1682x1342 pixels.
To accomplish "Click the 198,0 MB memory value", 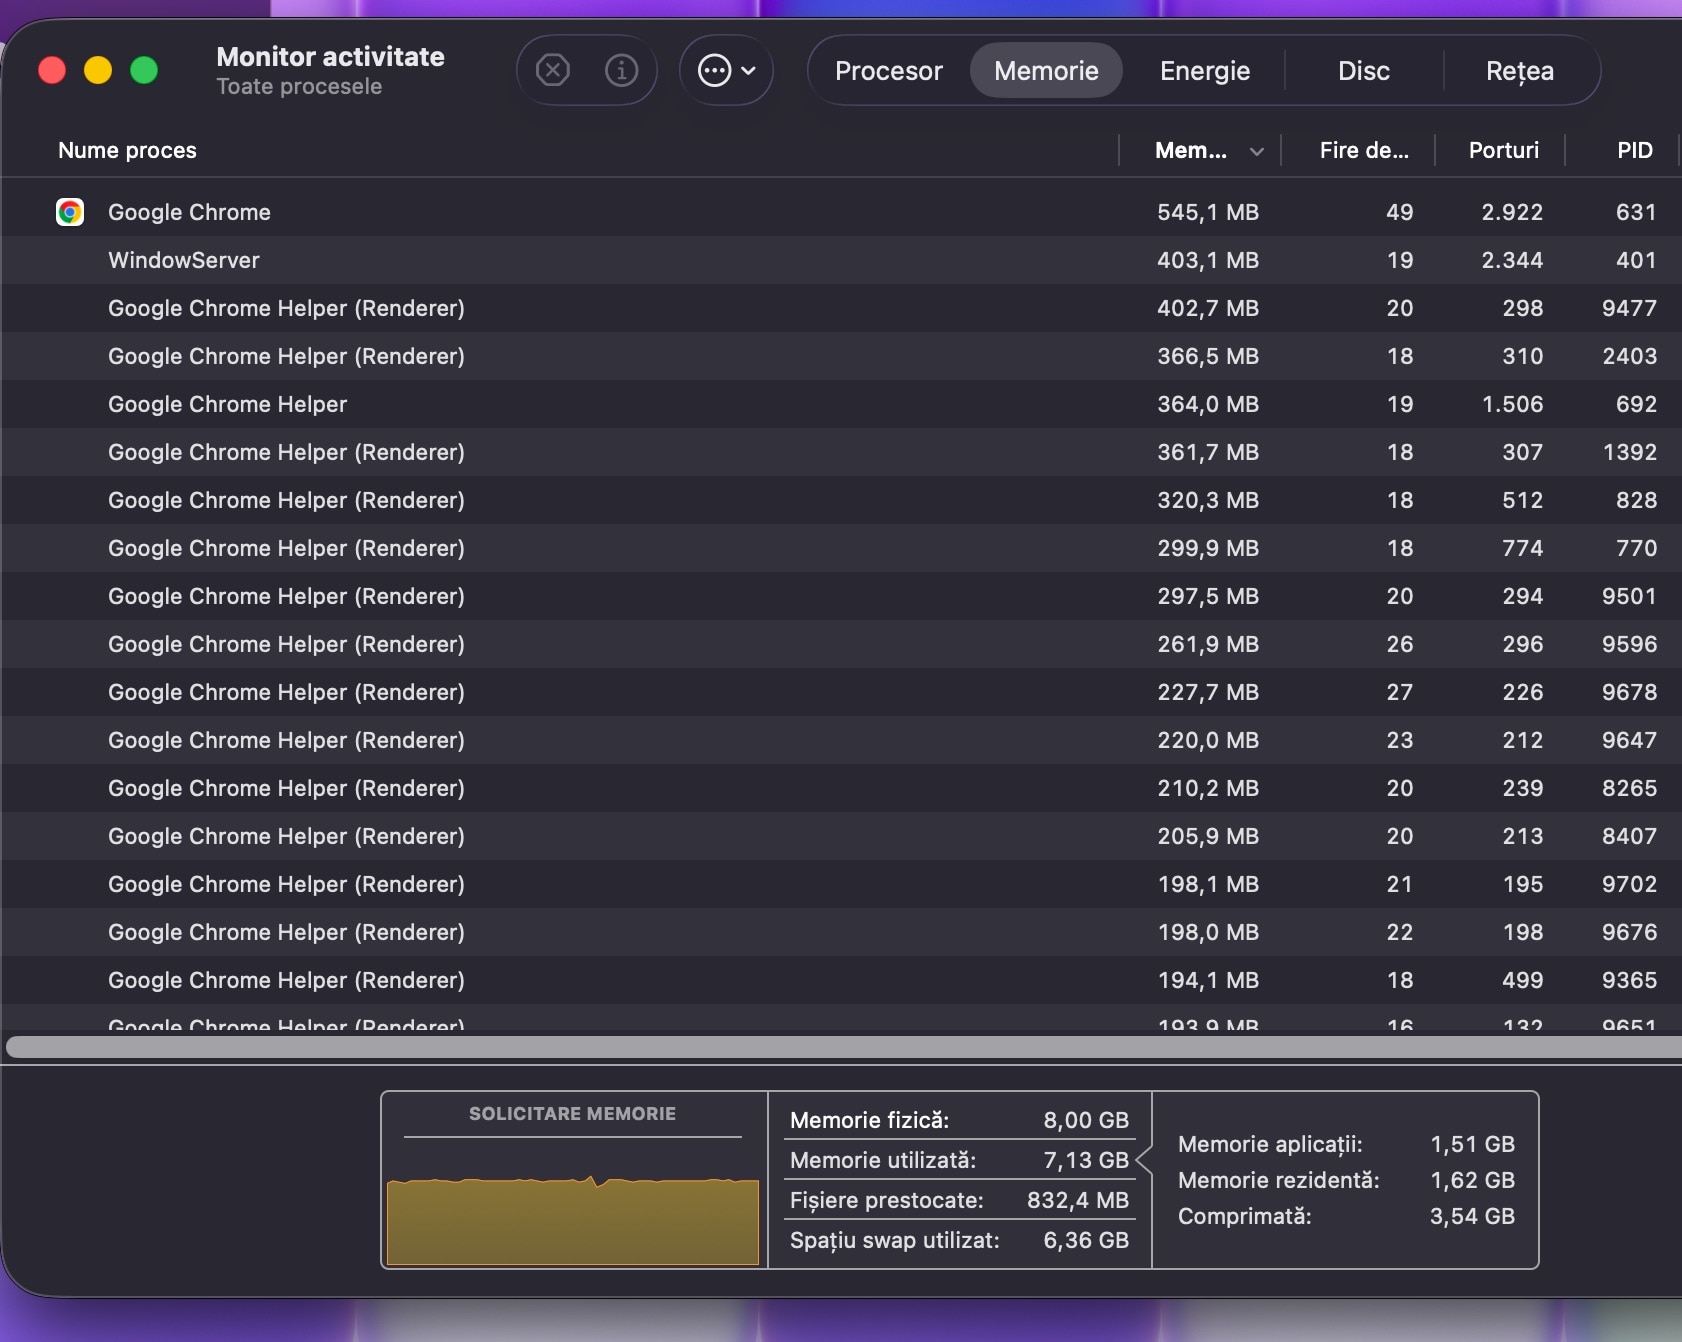I will [x=1208, y=932].
